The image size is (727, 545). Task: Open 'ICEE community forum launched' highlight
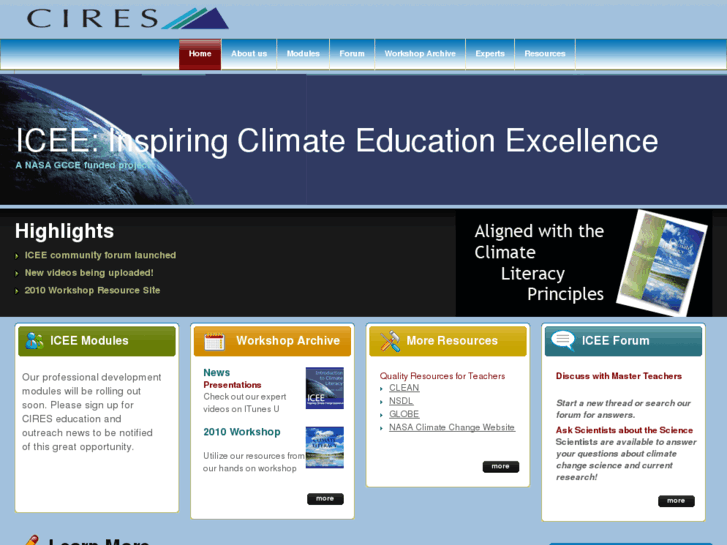tap(100, 256)
